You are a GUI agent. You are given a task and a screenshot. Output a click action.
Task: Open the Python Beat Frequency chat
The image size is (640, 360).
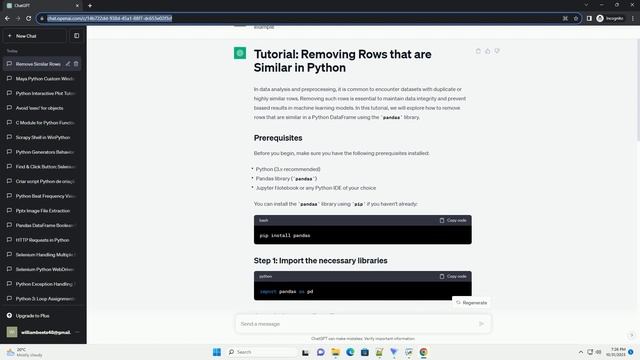(42, 196)
